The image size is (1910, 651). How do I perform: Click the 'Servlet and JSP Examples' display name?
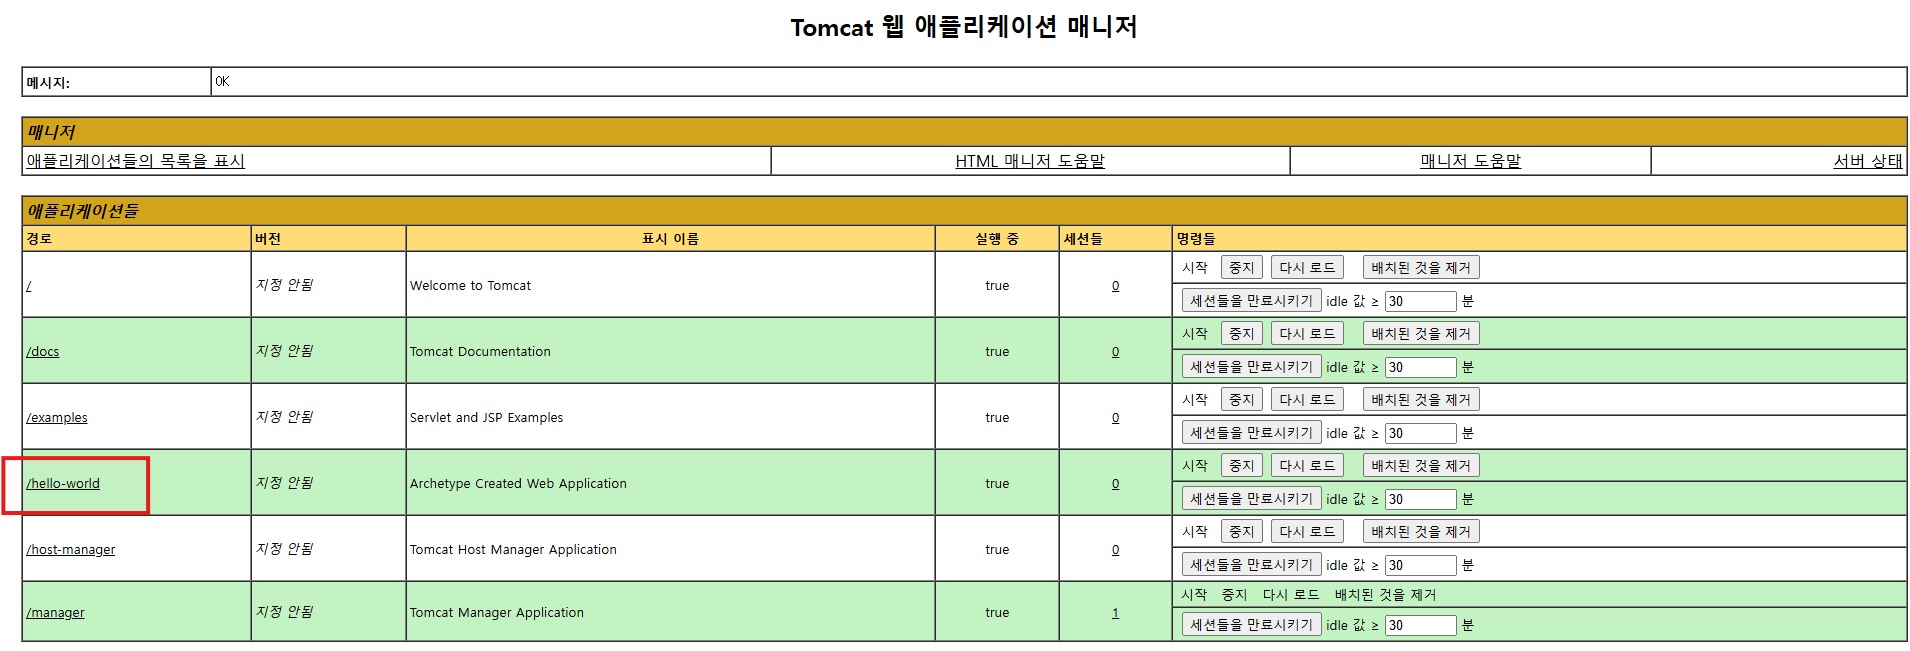tap(486, 418)
